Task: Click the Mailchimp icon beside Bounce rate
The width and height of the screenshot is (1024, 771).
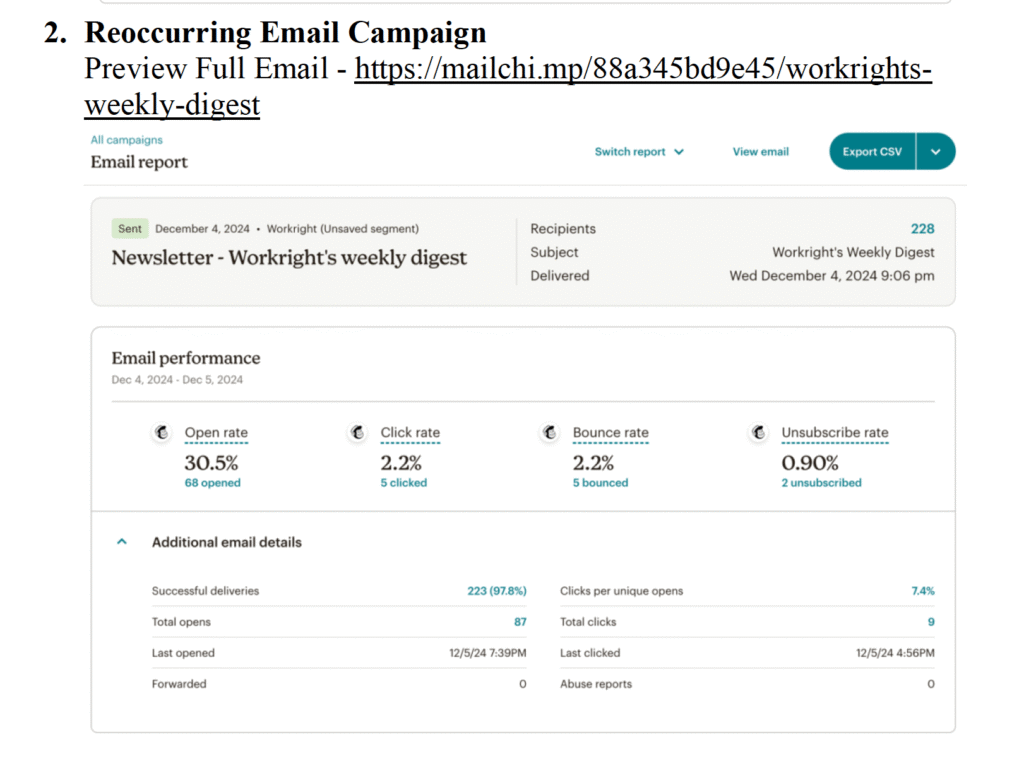Action: point(549,433)
